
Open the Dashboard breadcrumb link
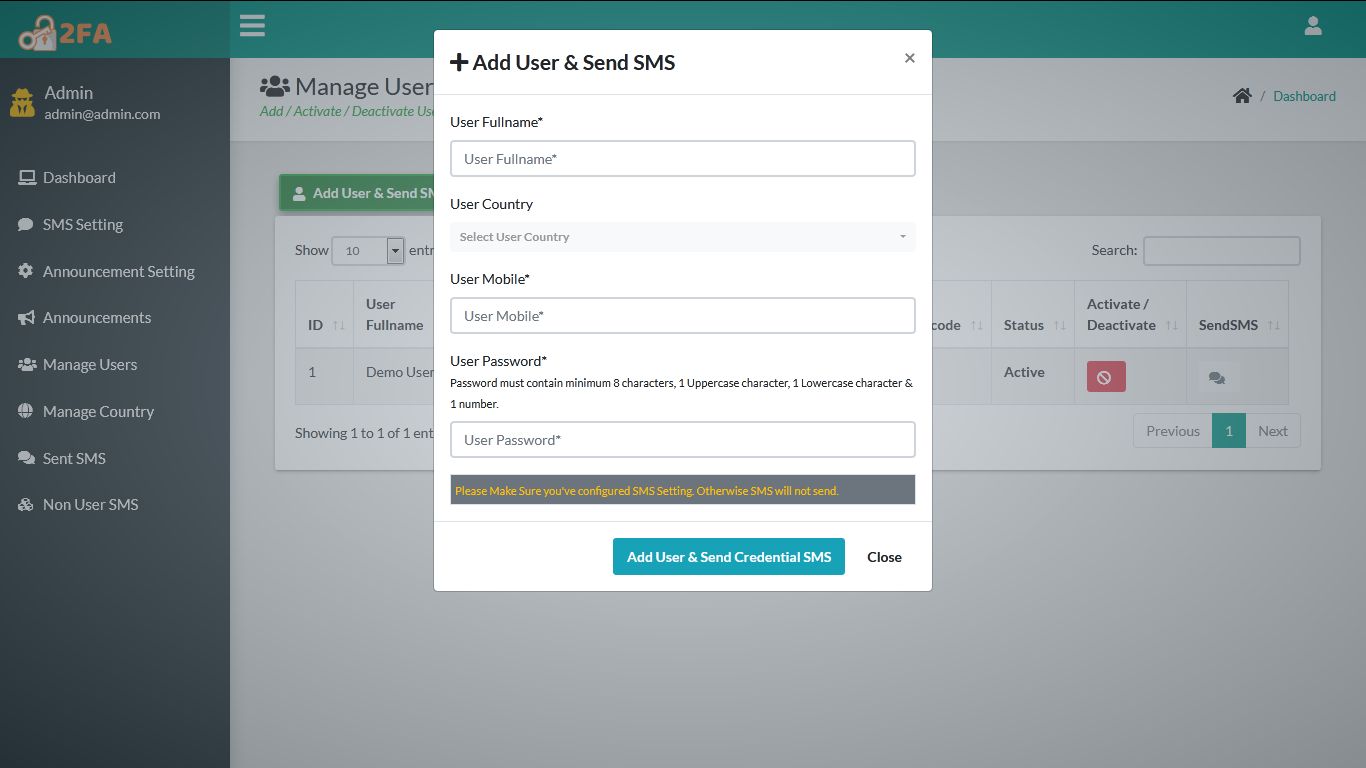pos(1304,96)
